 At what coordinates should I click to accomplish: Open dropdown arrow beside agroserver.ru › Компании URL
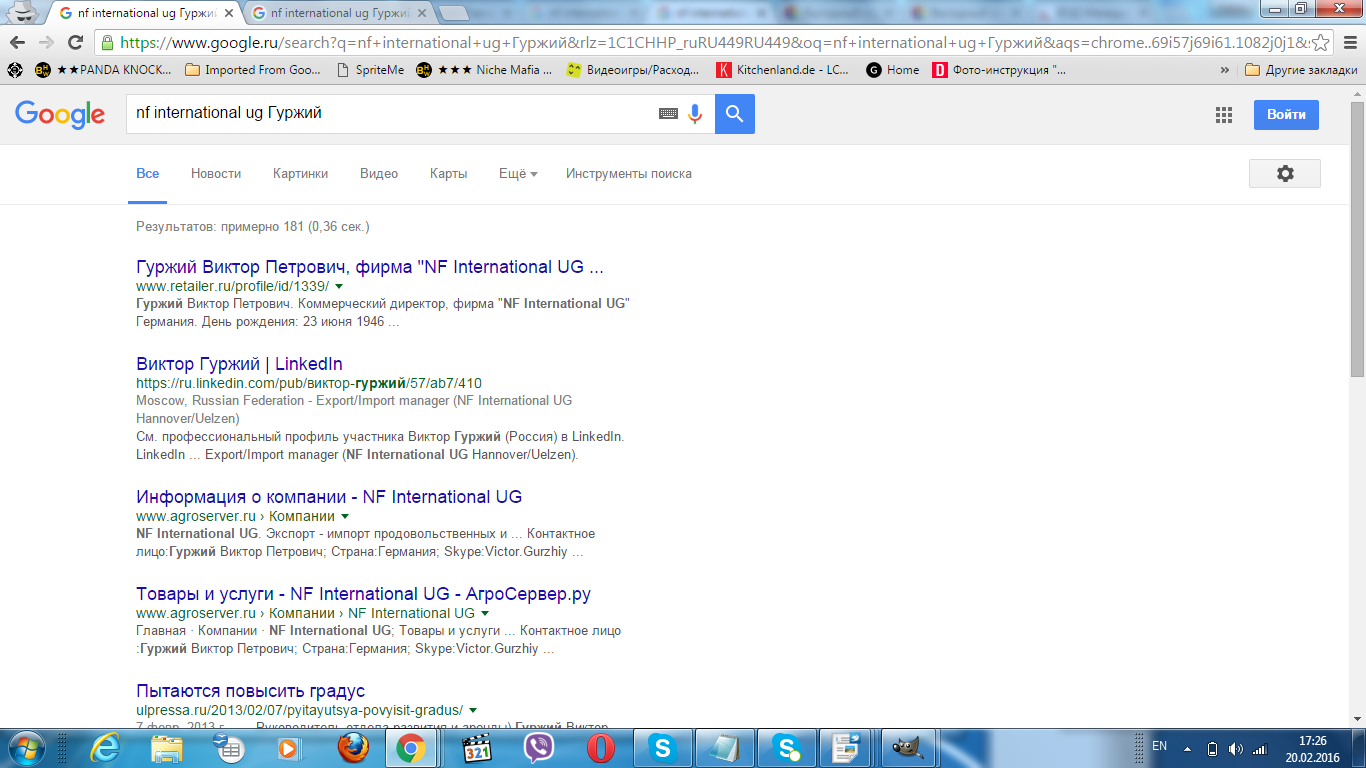pyautogui.click(x=345, y=516)
